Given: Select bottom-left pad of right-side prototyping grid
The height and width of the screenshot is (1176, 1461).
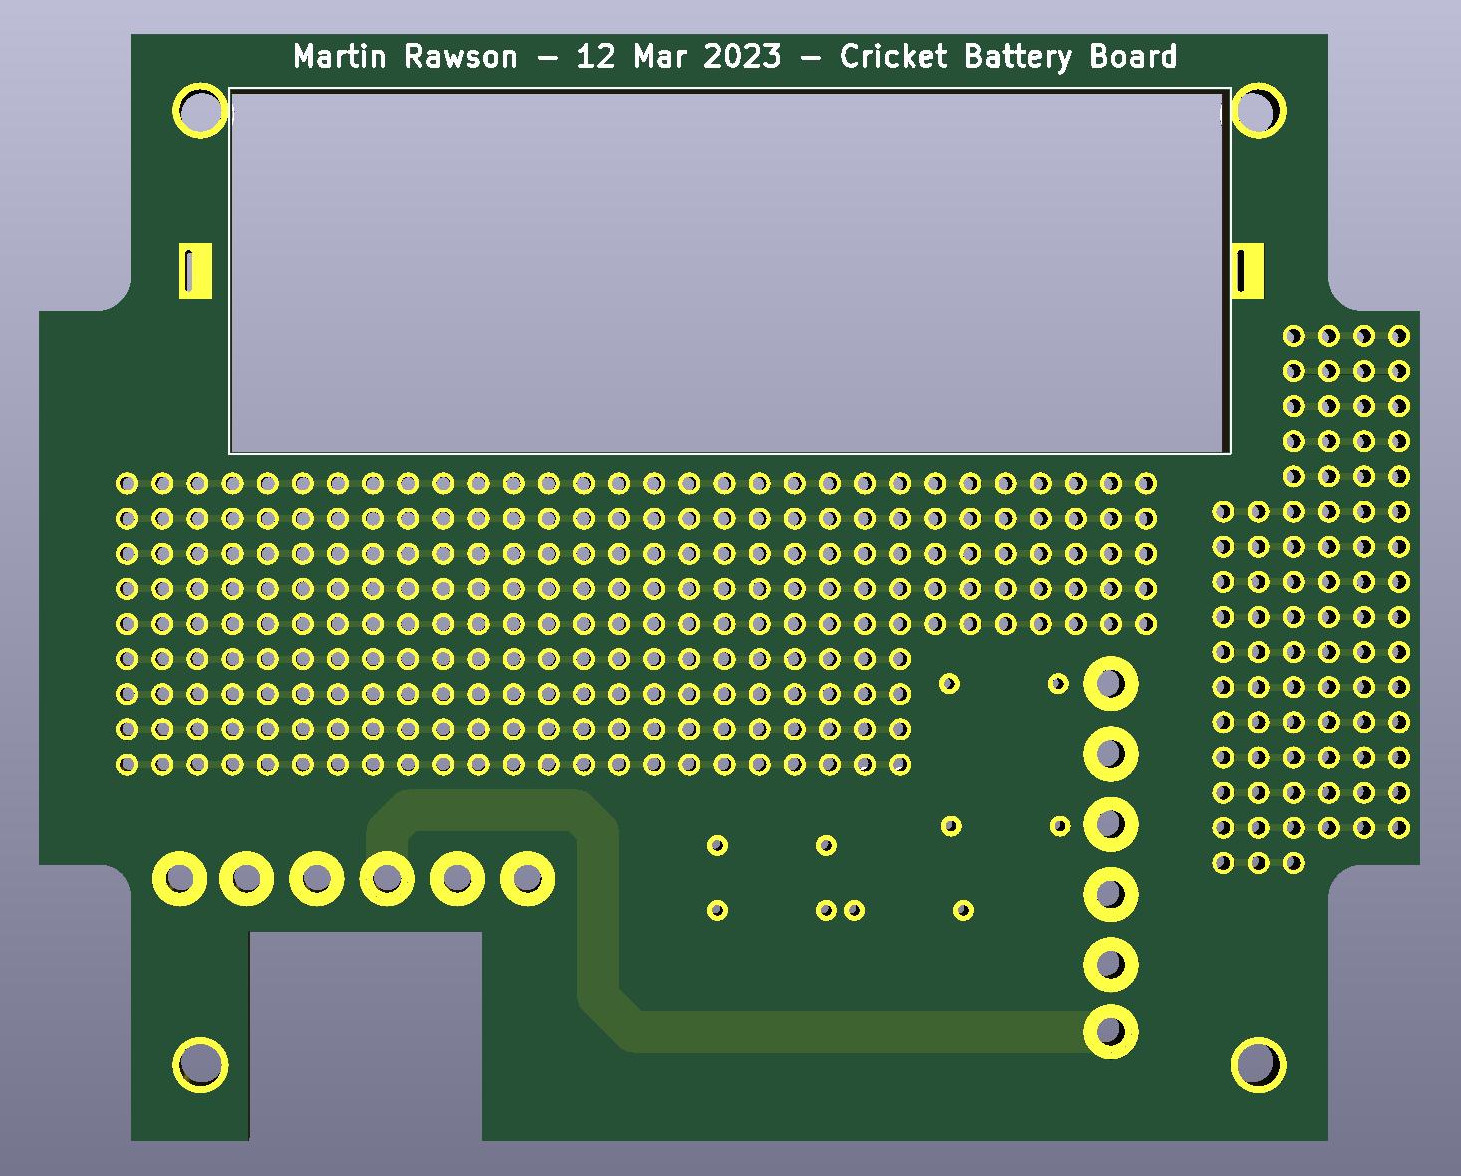Looking at the screenshot, I should (x=1223, y=862).
